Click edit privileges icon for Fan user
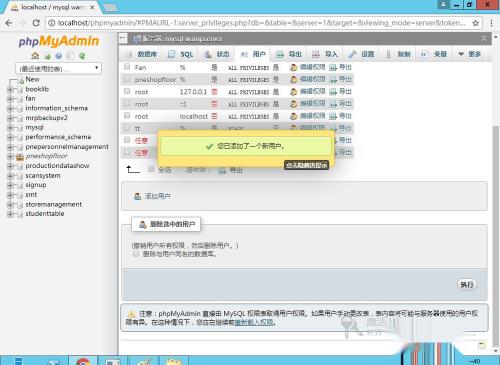The image size is (500, 365). click(x=293, y=68)
